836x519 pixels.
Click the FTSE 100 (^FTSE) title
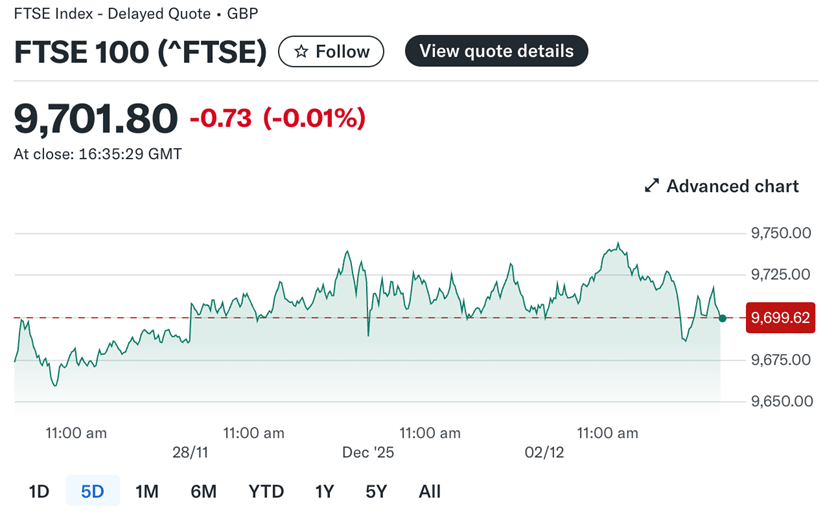click(140, 52)
